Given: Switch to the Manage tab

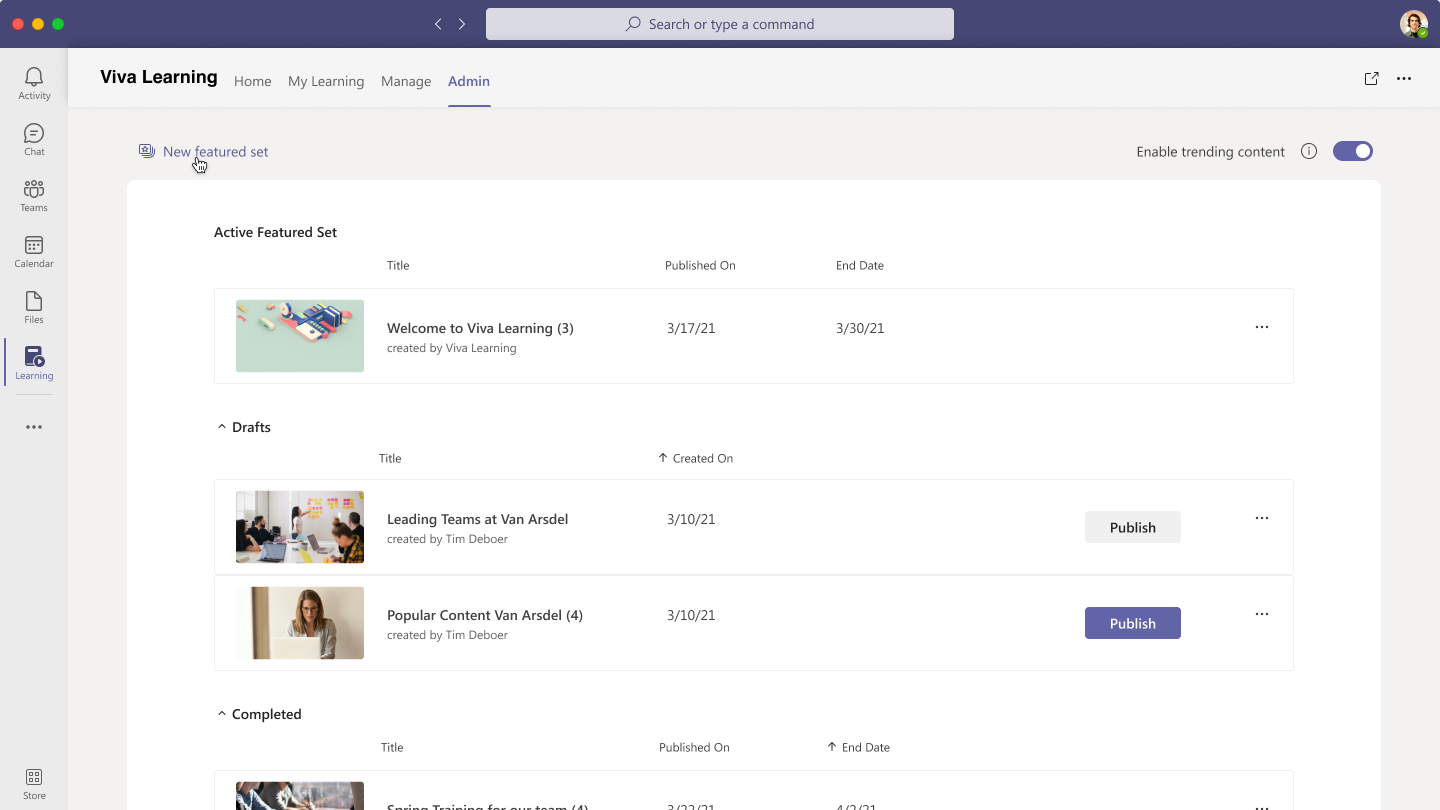Looking at the screenshot, I should (x=406, y=81).
